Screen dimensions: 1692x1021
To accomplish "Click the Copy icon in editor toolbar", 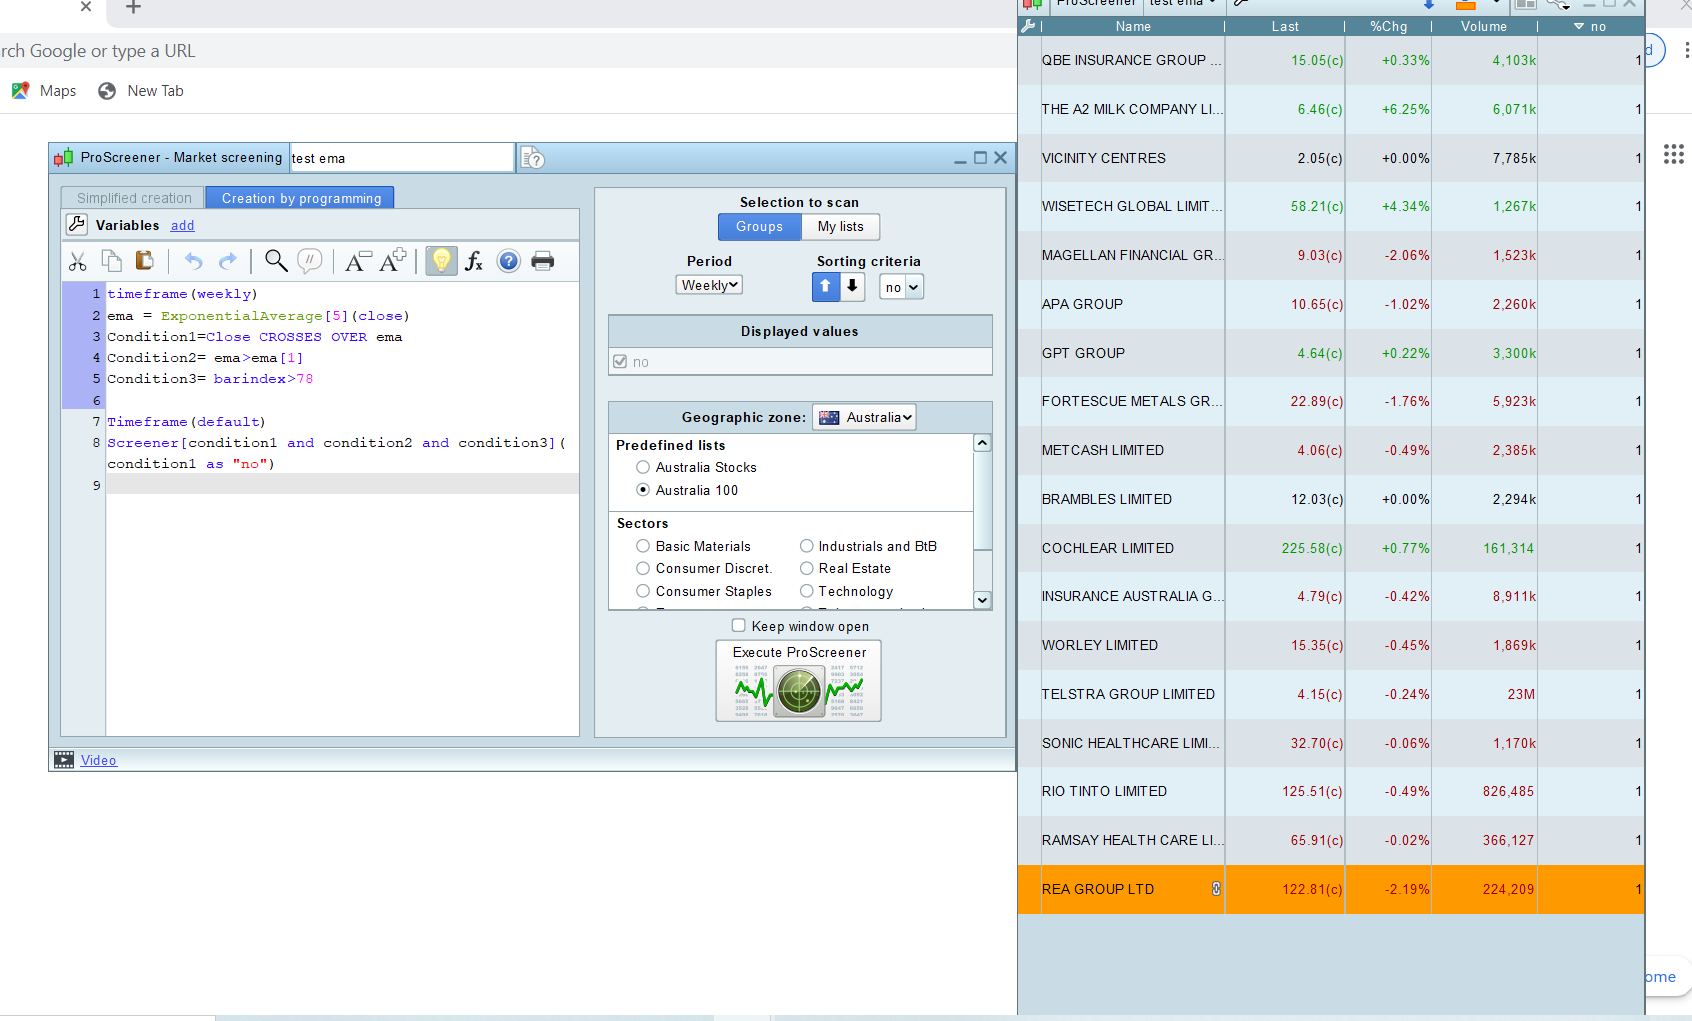I will 112,261.
